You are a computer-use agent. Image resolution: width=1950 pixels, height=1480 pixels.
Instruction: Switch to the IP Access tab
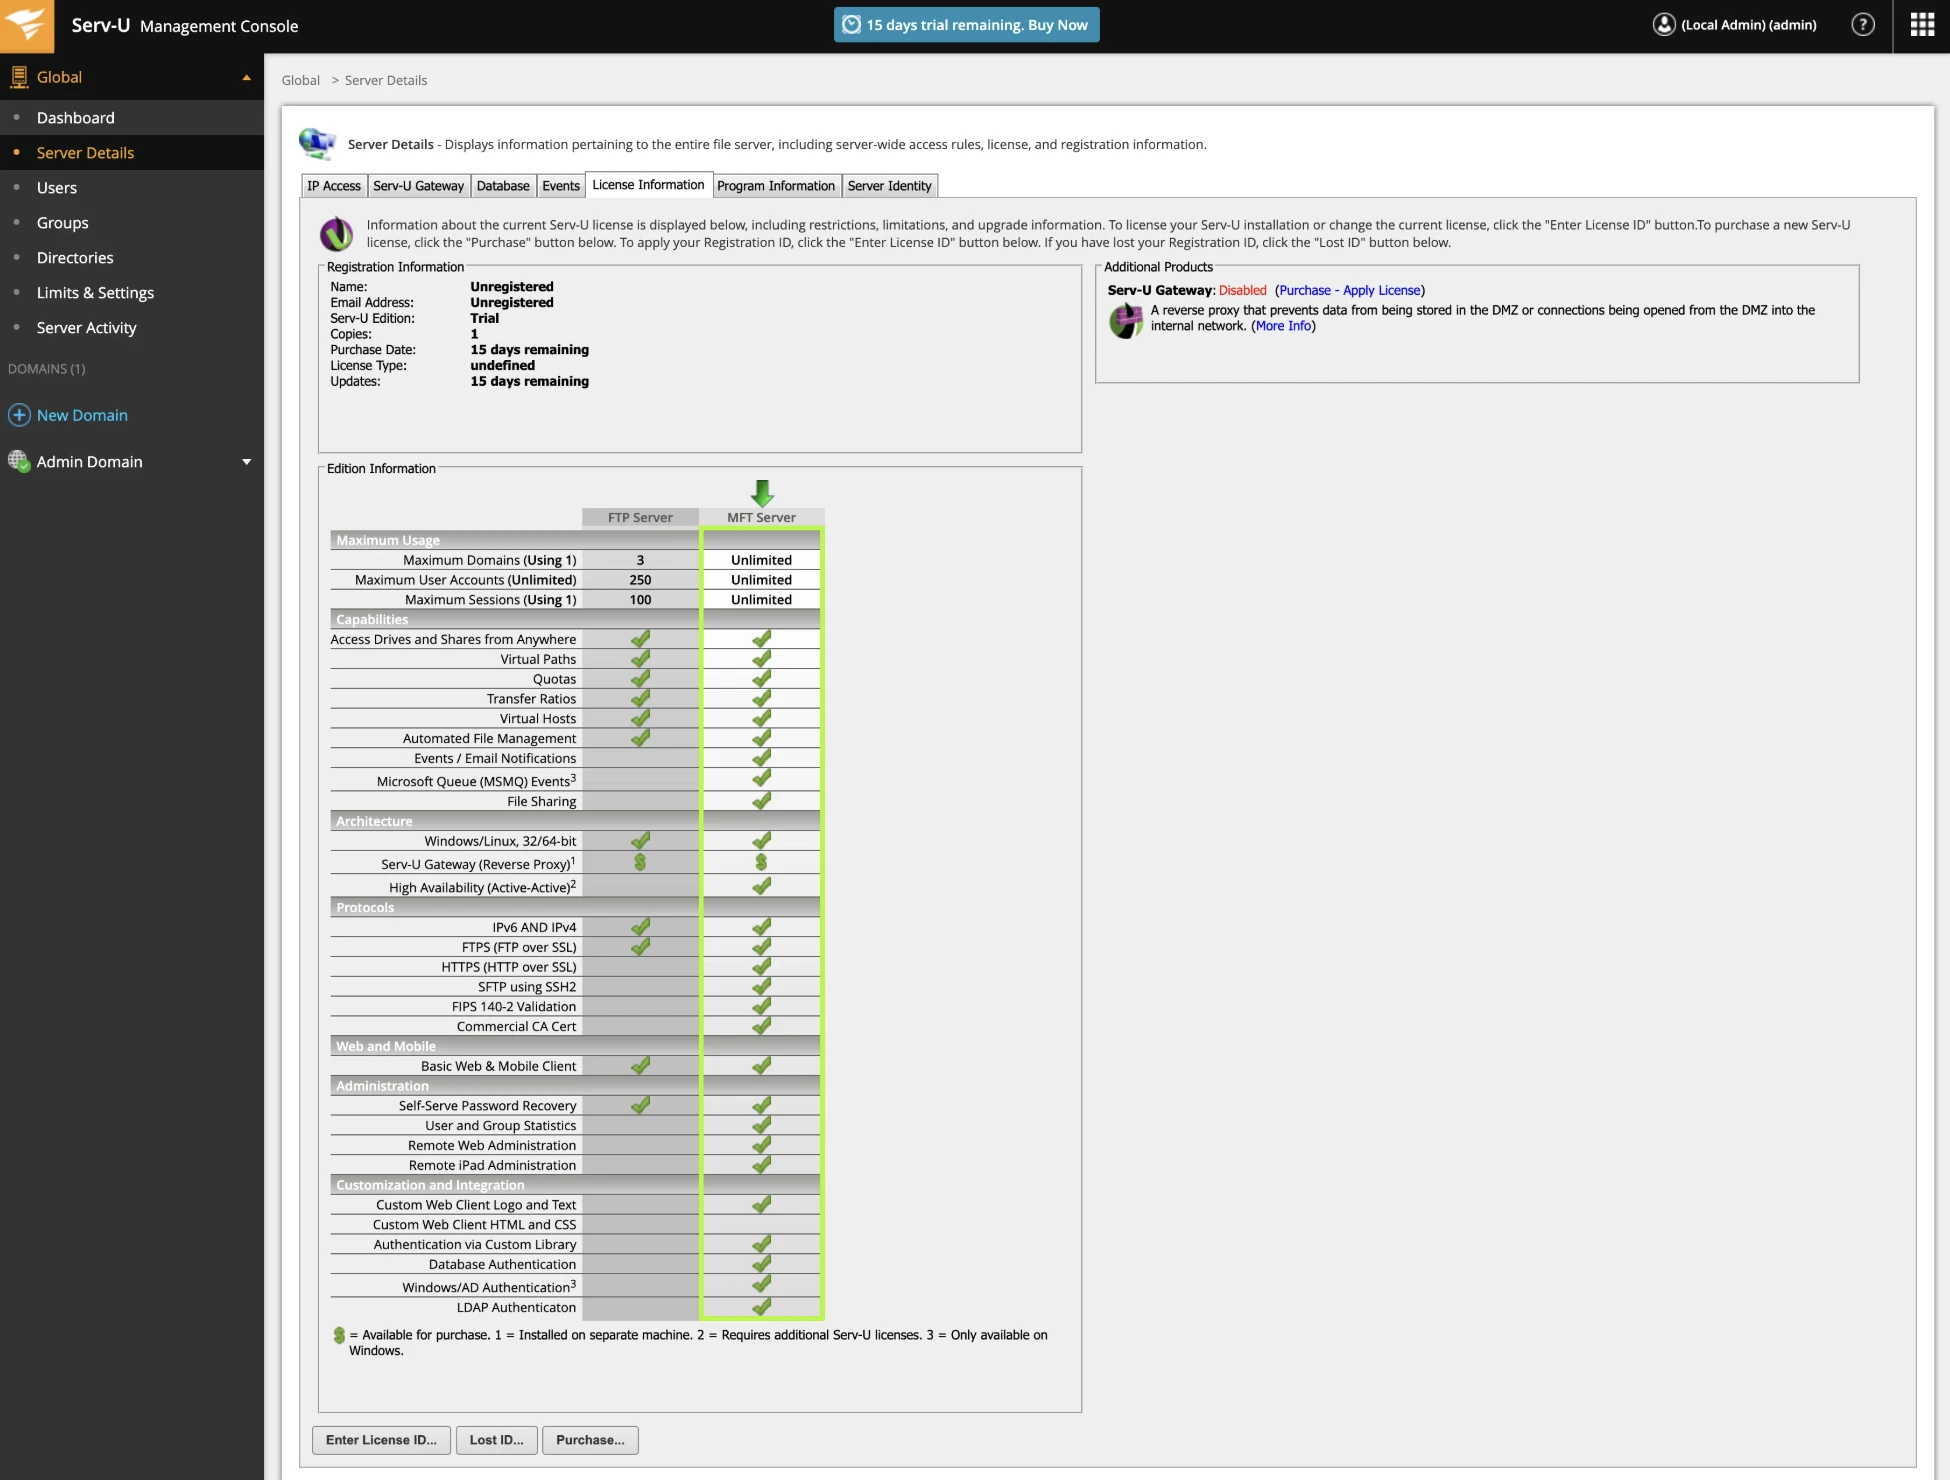click(x=334, y=186)
